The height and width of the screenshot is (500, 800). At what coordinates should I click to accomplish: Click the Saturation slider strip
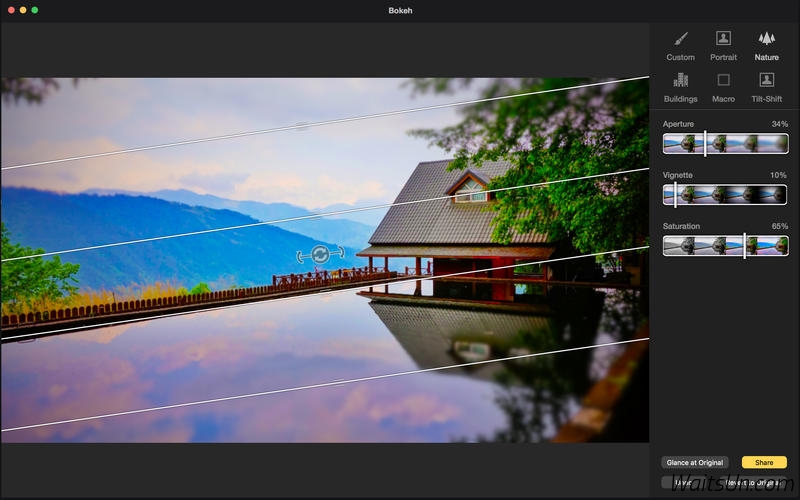pos(725,245)
